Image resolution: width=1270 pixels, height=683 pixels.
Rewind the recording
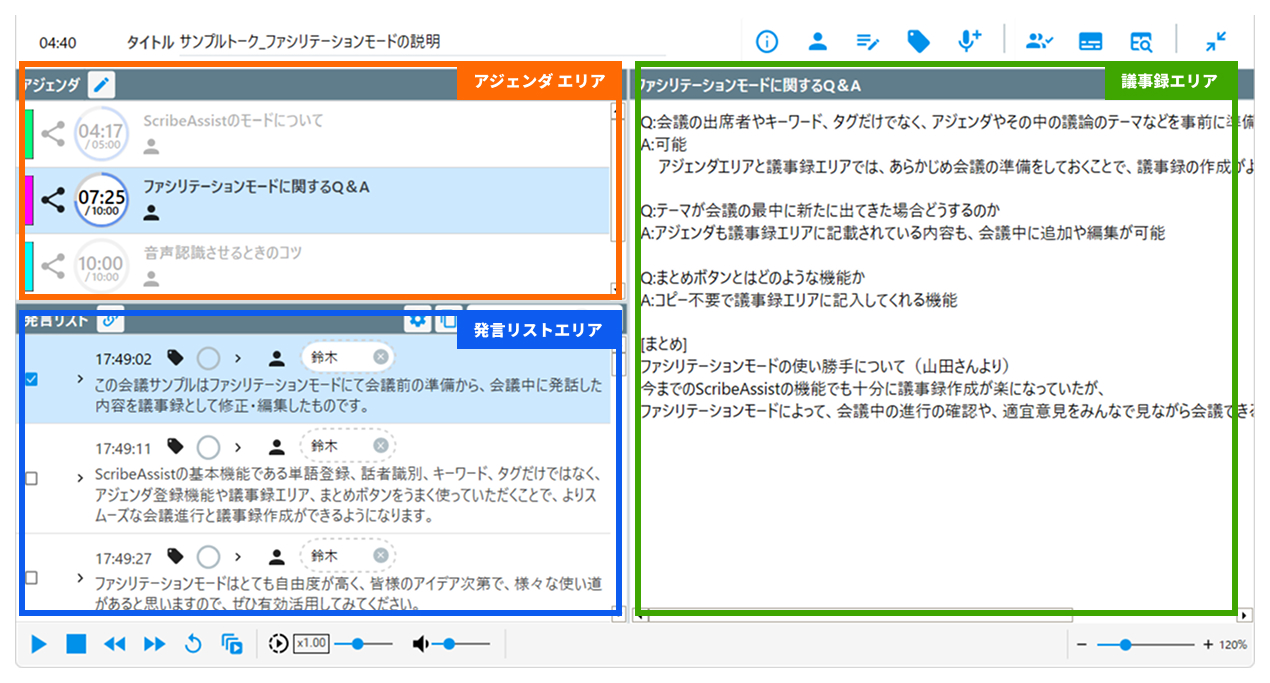point(115,644)
